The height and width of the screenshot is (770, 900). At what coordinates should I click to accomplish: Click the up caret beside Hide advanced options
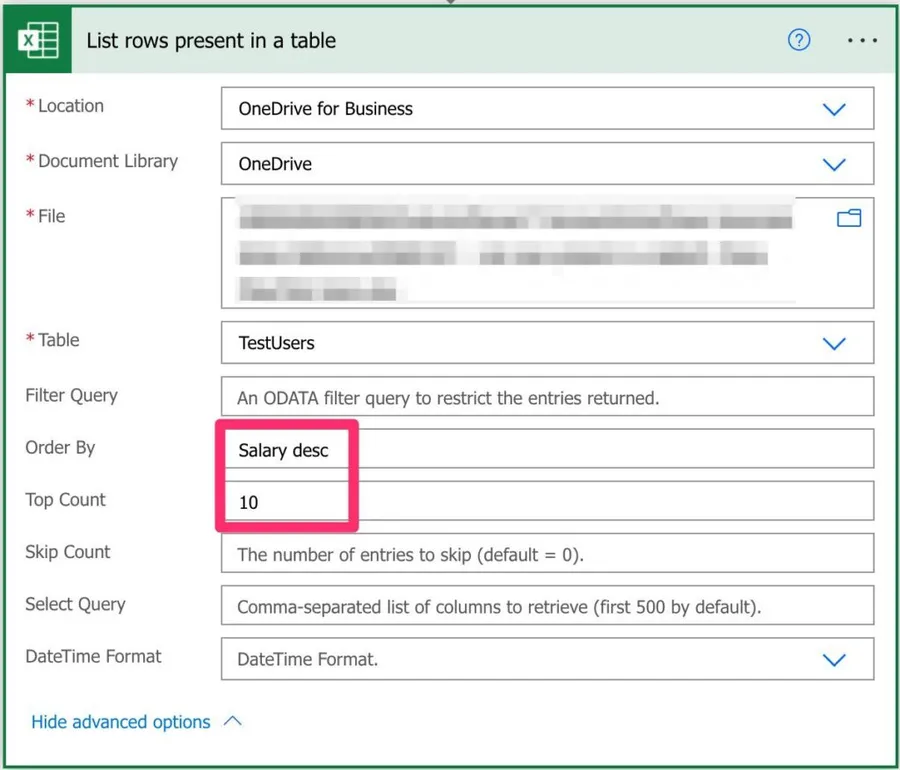coord(233,721)
